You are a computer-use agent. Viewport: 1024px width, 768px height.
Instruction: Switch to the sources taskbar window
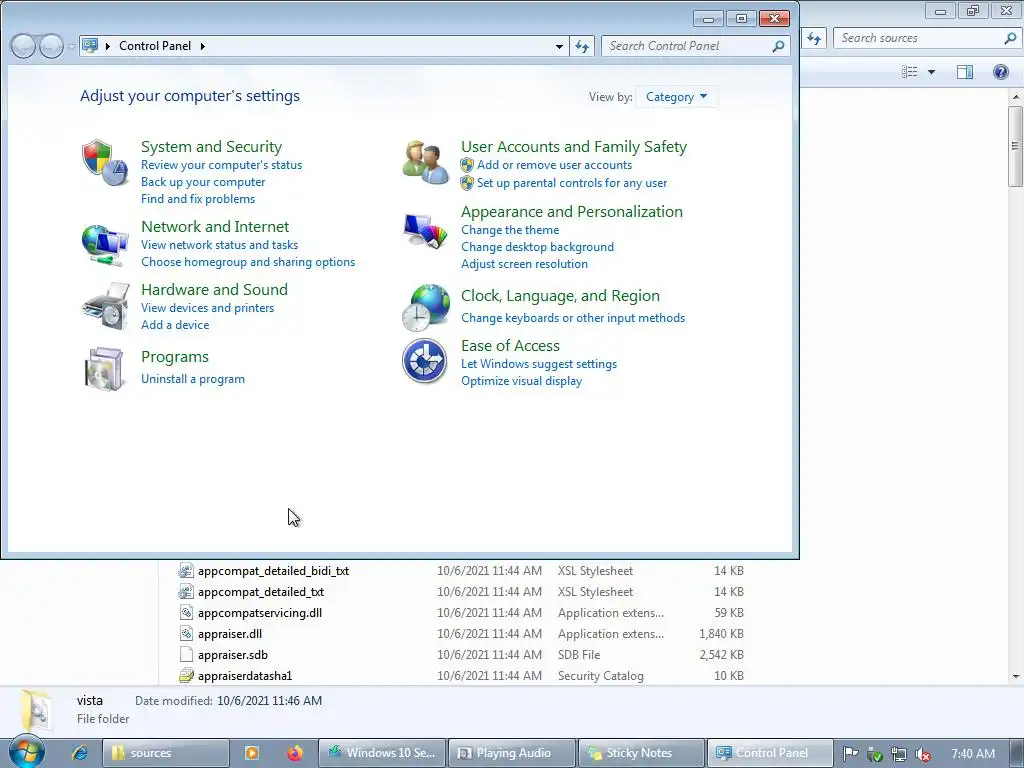tap(166, 753)
